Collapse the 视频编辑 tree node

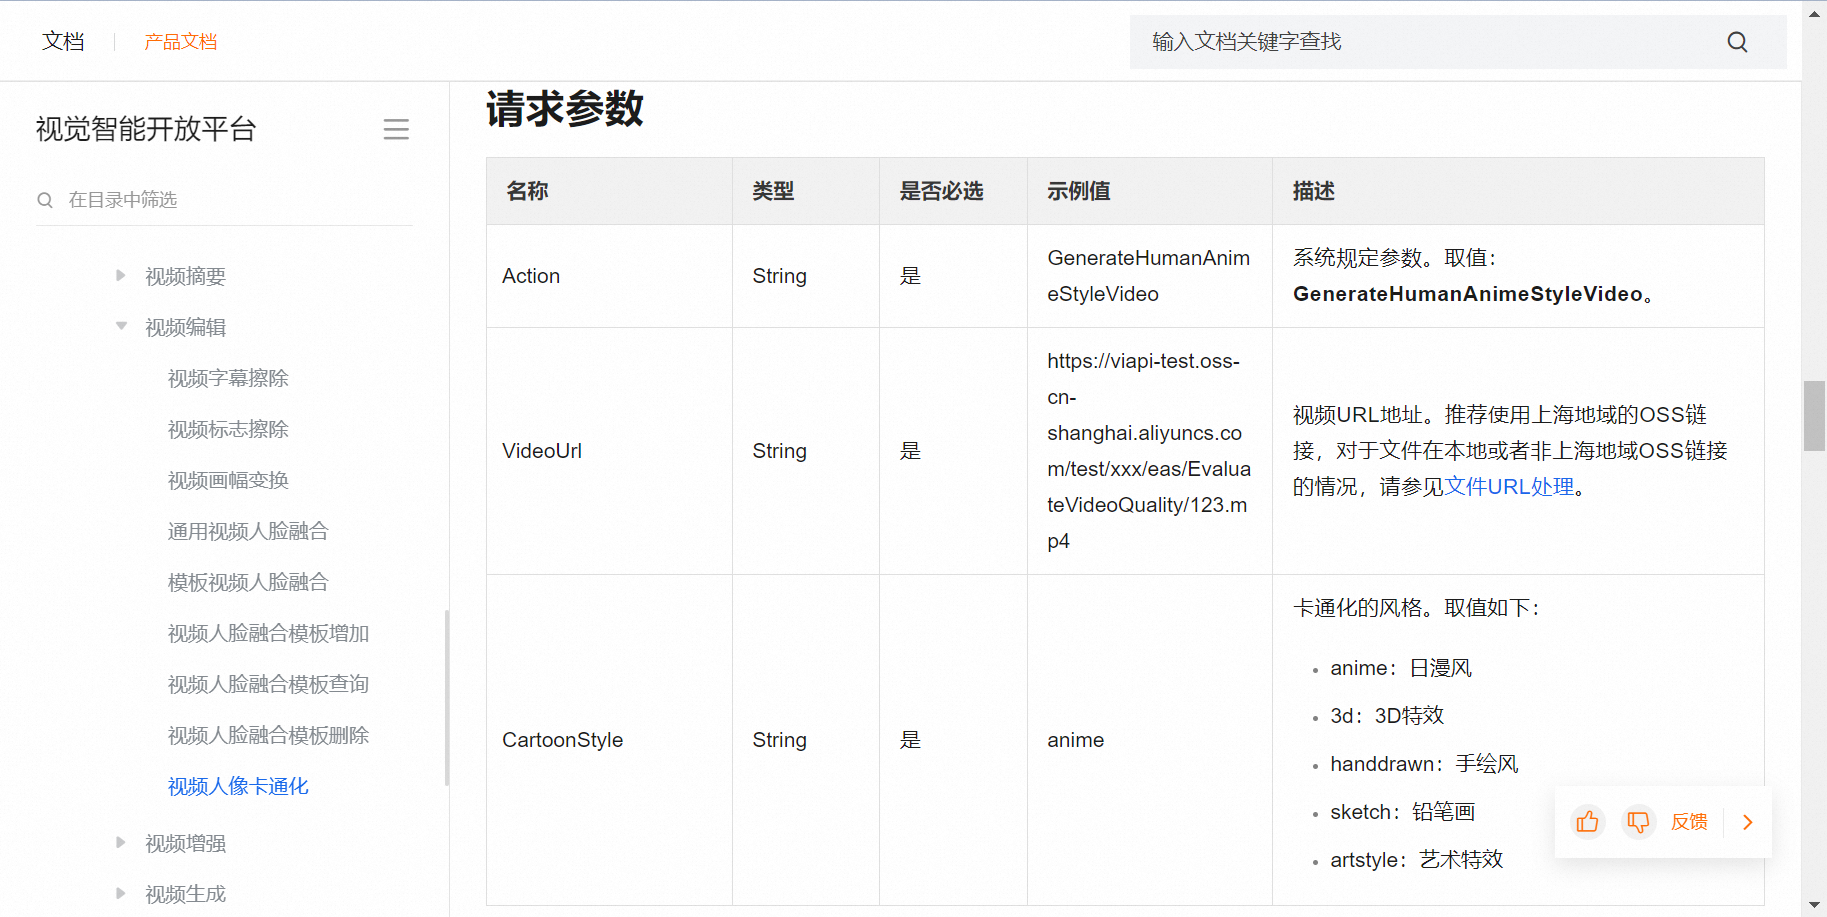coord(121,326)
